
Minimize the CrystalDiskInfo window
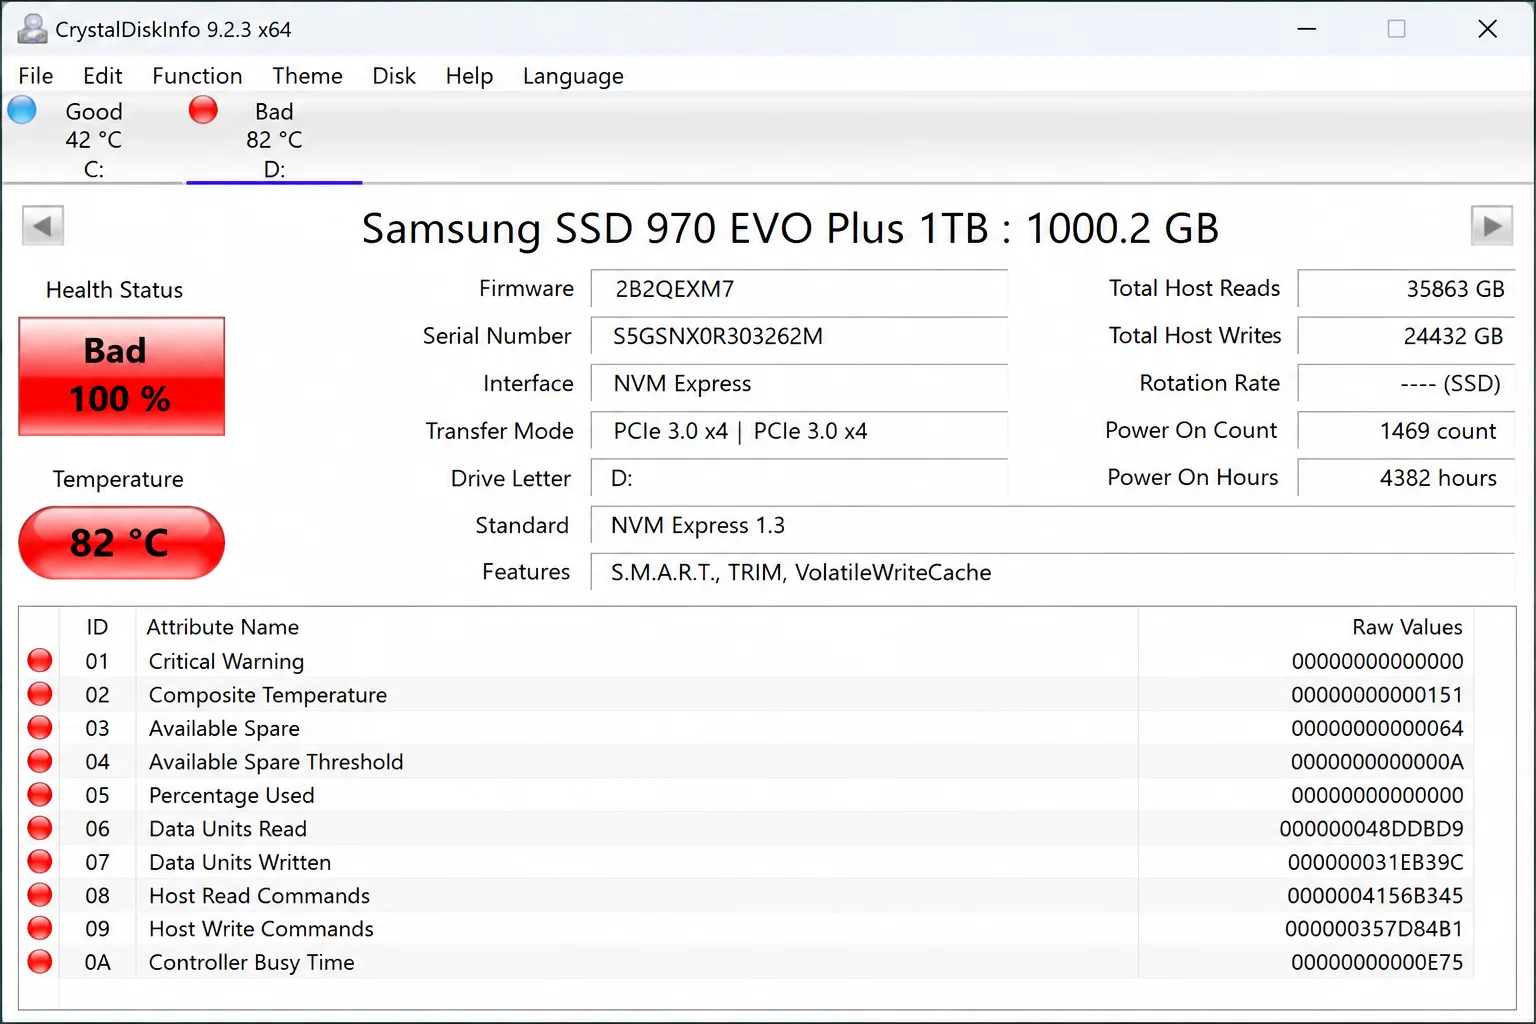pyautogui.click(x=1306, y=29)
